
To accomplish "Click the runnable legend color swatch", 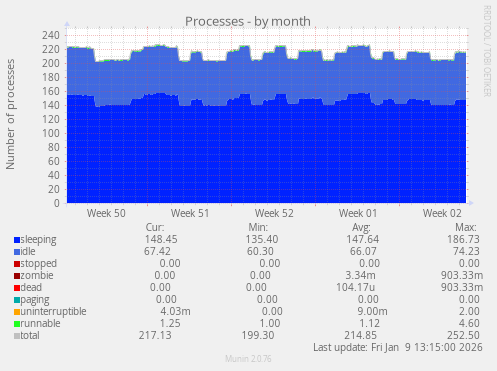I will pos(17,324).
